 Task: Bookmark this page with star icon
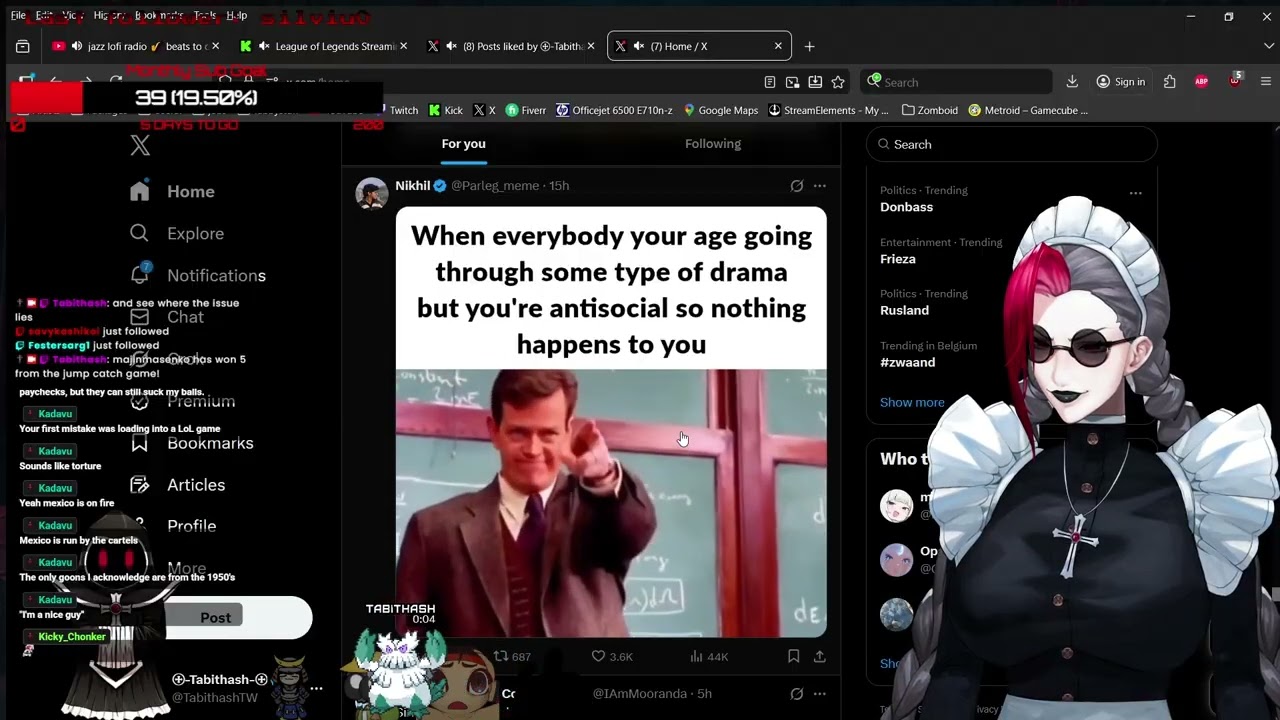coord(838,82)
